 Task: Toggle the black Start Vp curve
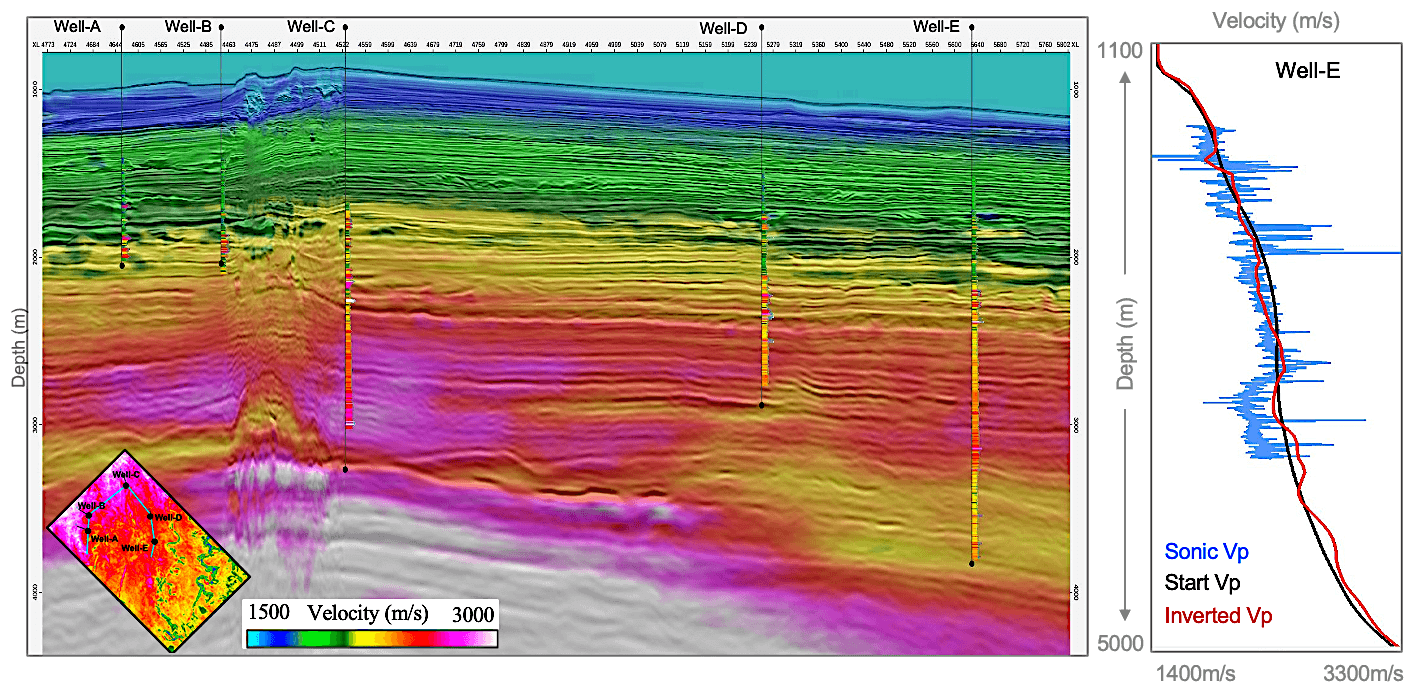1203,583
